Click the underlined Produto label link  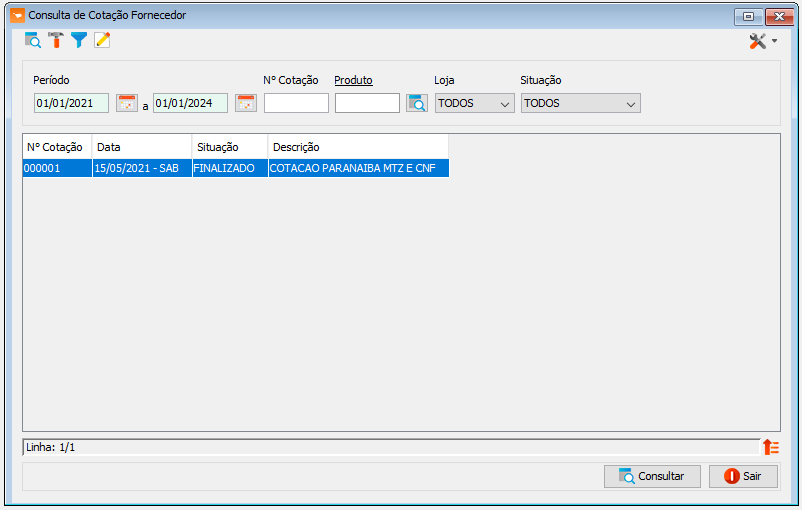353,80
